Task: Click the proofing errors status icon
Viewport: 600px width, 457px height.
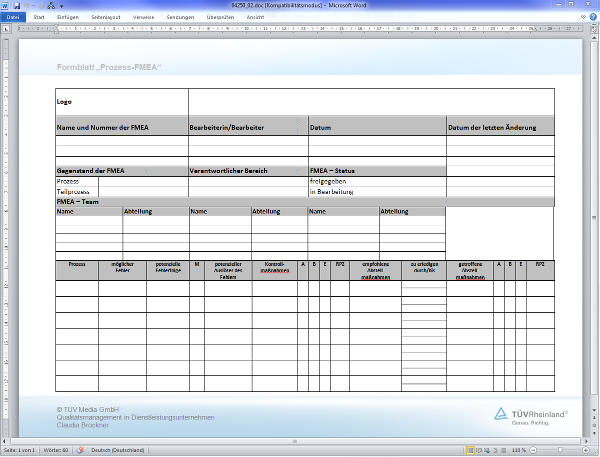Action: click(82, 451)
